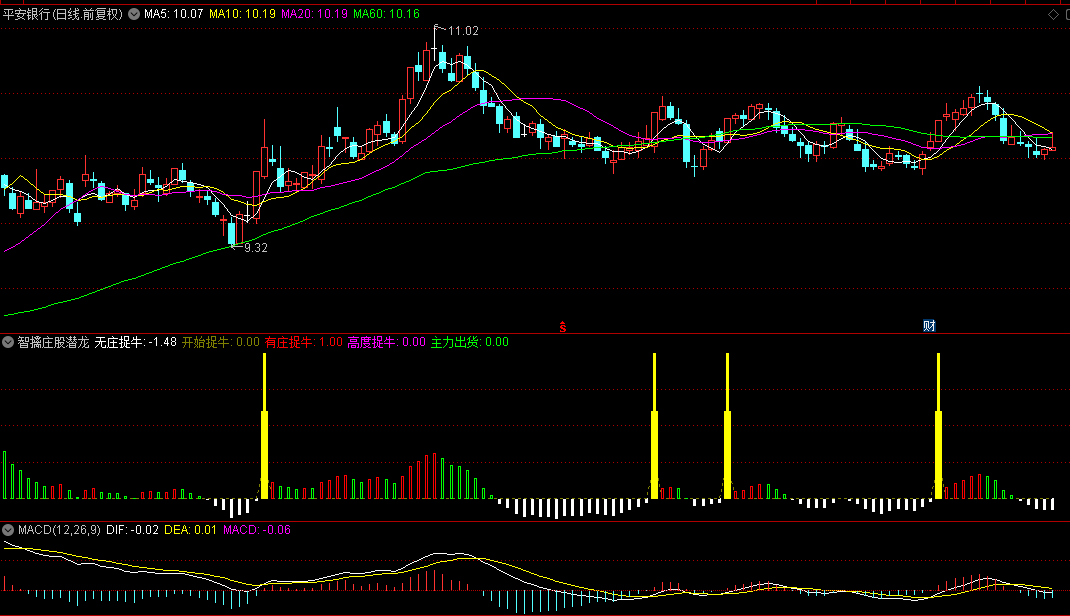Expand the 智搞庄股潜龙 indicator dropdown circle
The height and width of the screenshot is (616, 1070).
(8, 342)
